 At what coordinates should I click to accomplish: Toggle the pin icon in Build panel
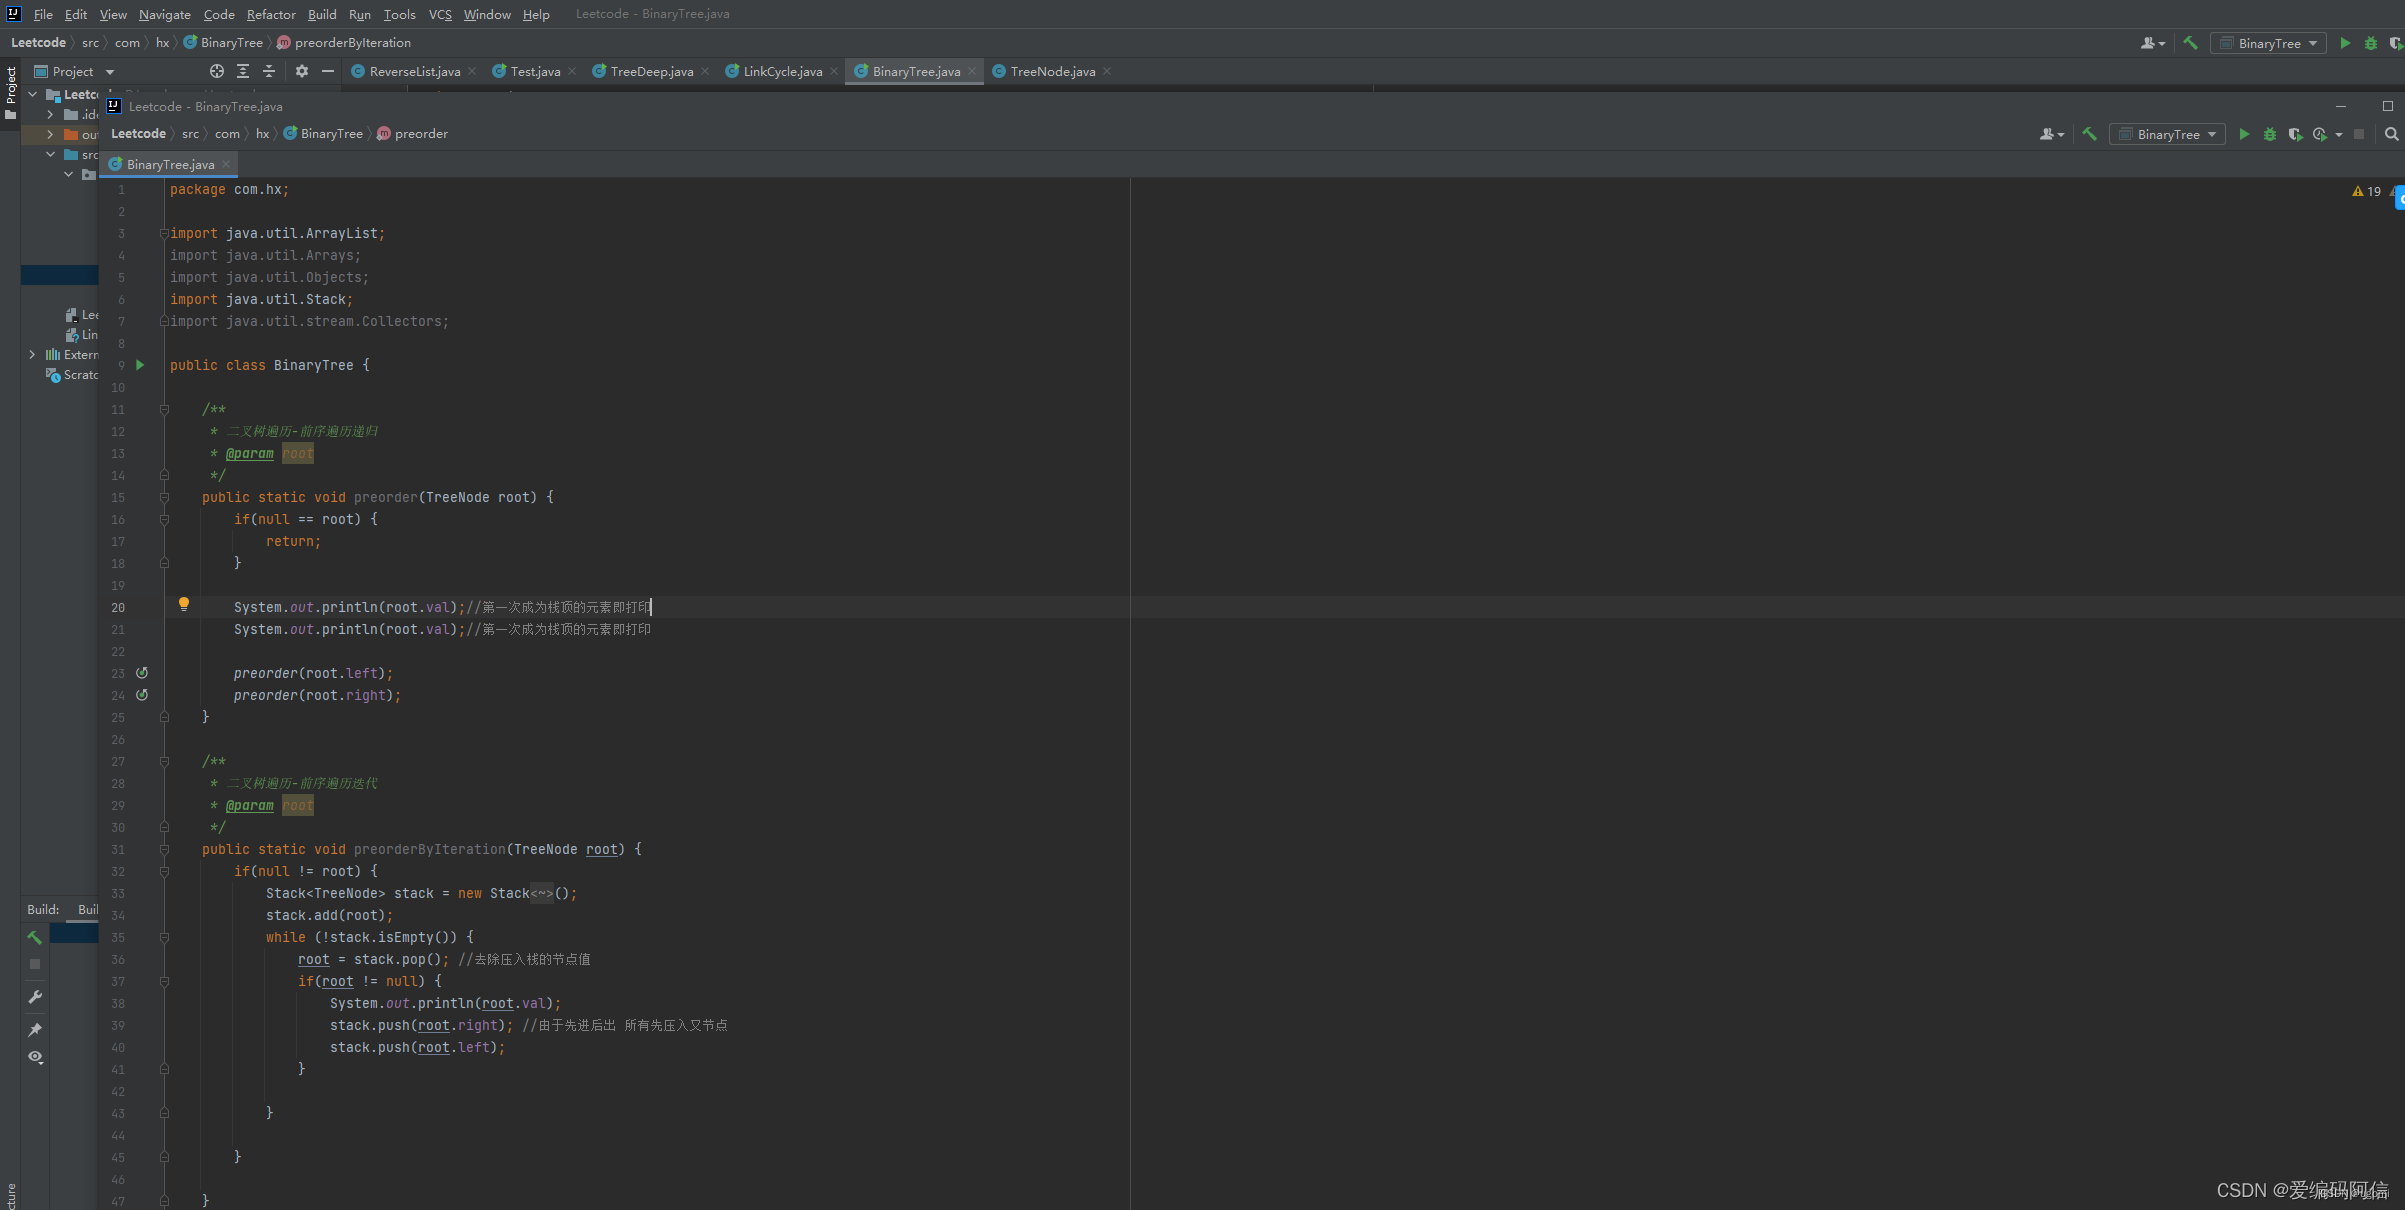pyautogui.click(x=35, y=1029)
